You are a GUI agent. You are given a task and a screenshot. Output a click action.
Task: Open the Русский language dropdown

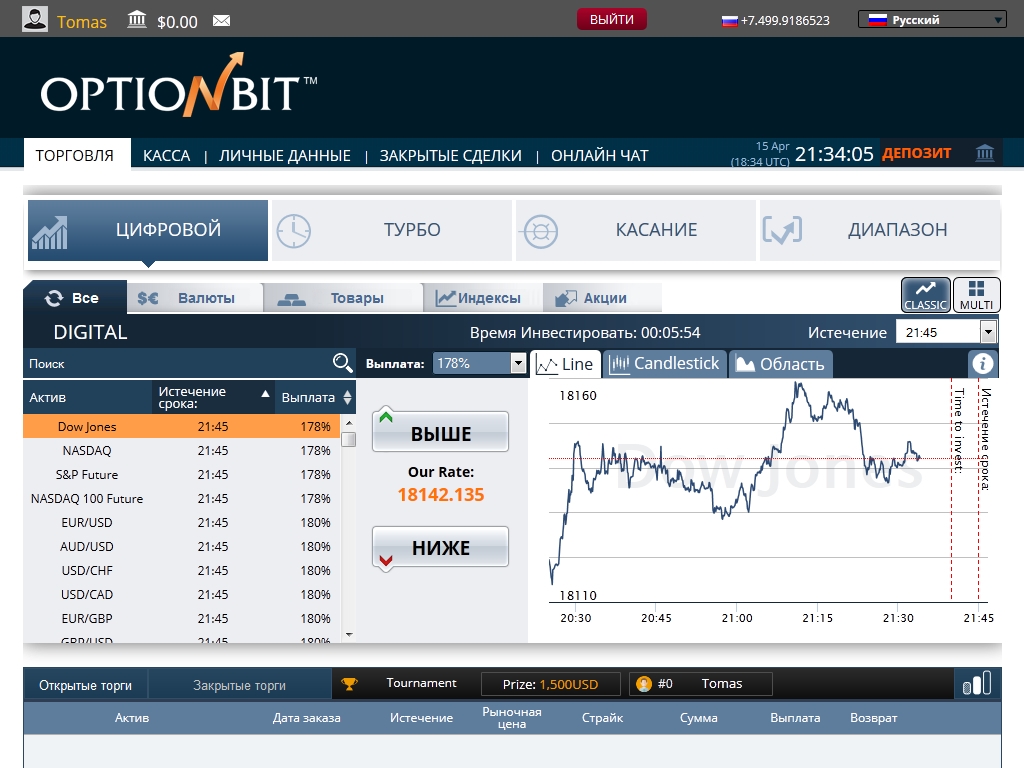(932, 19)
